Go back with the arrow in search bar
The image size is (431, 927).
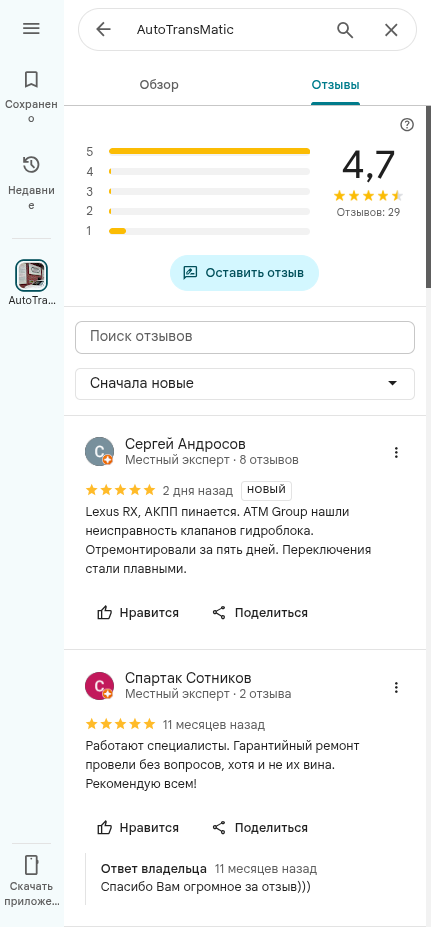103,30
